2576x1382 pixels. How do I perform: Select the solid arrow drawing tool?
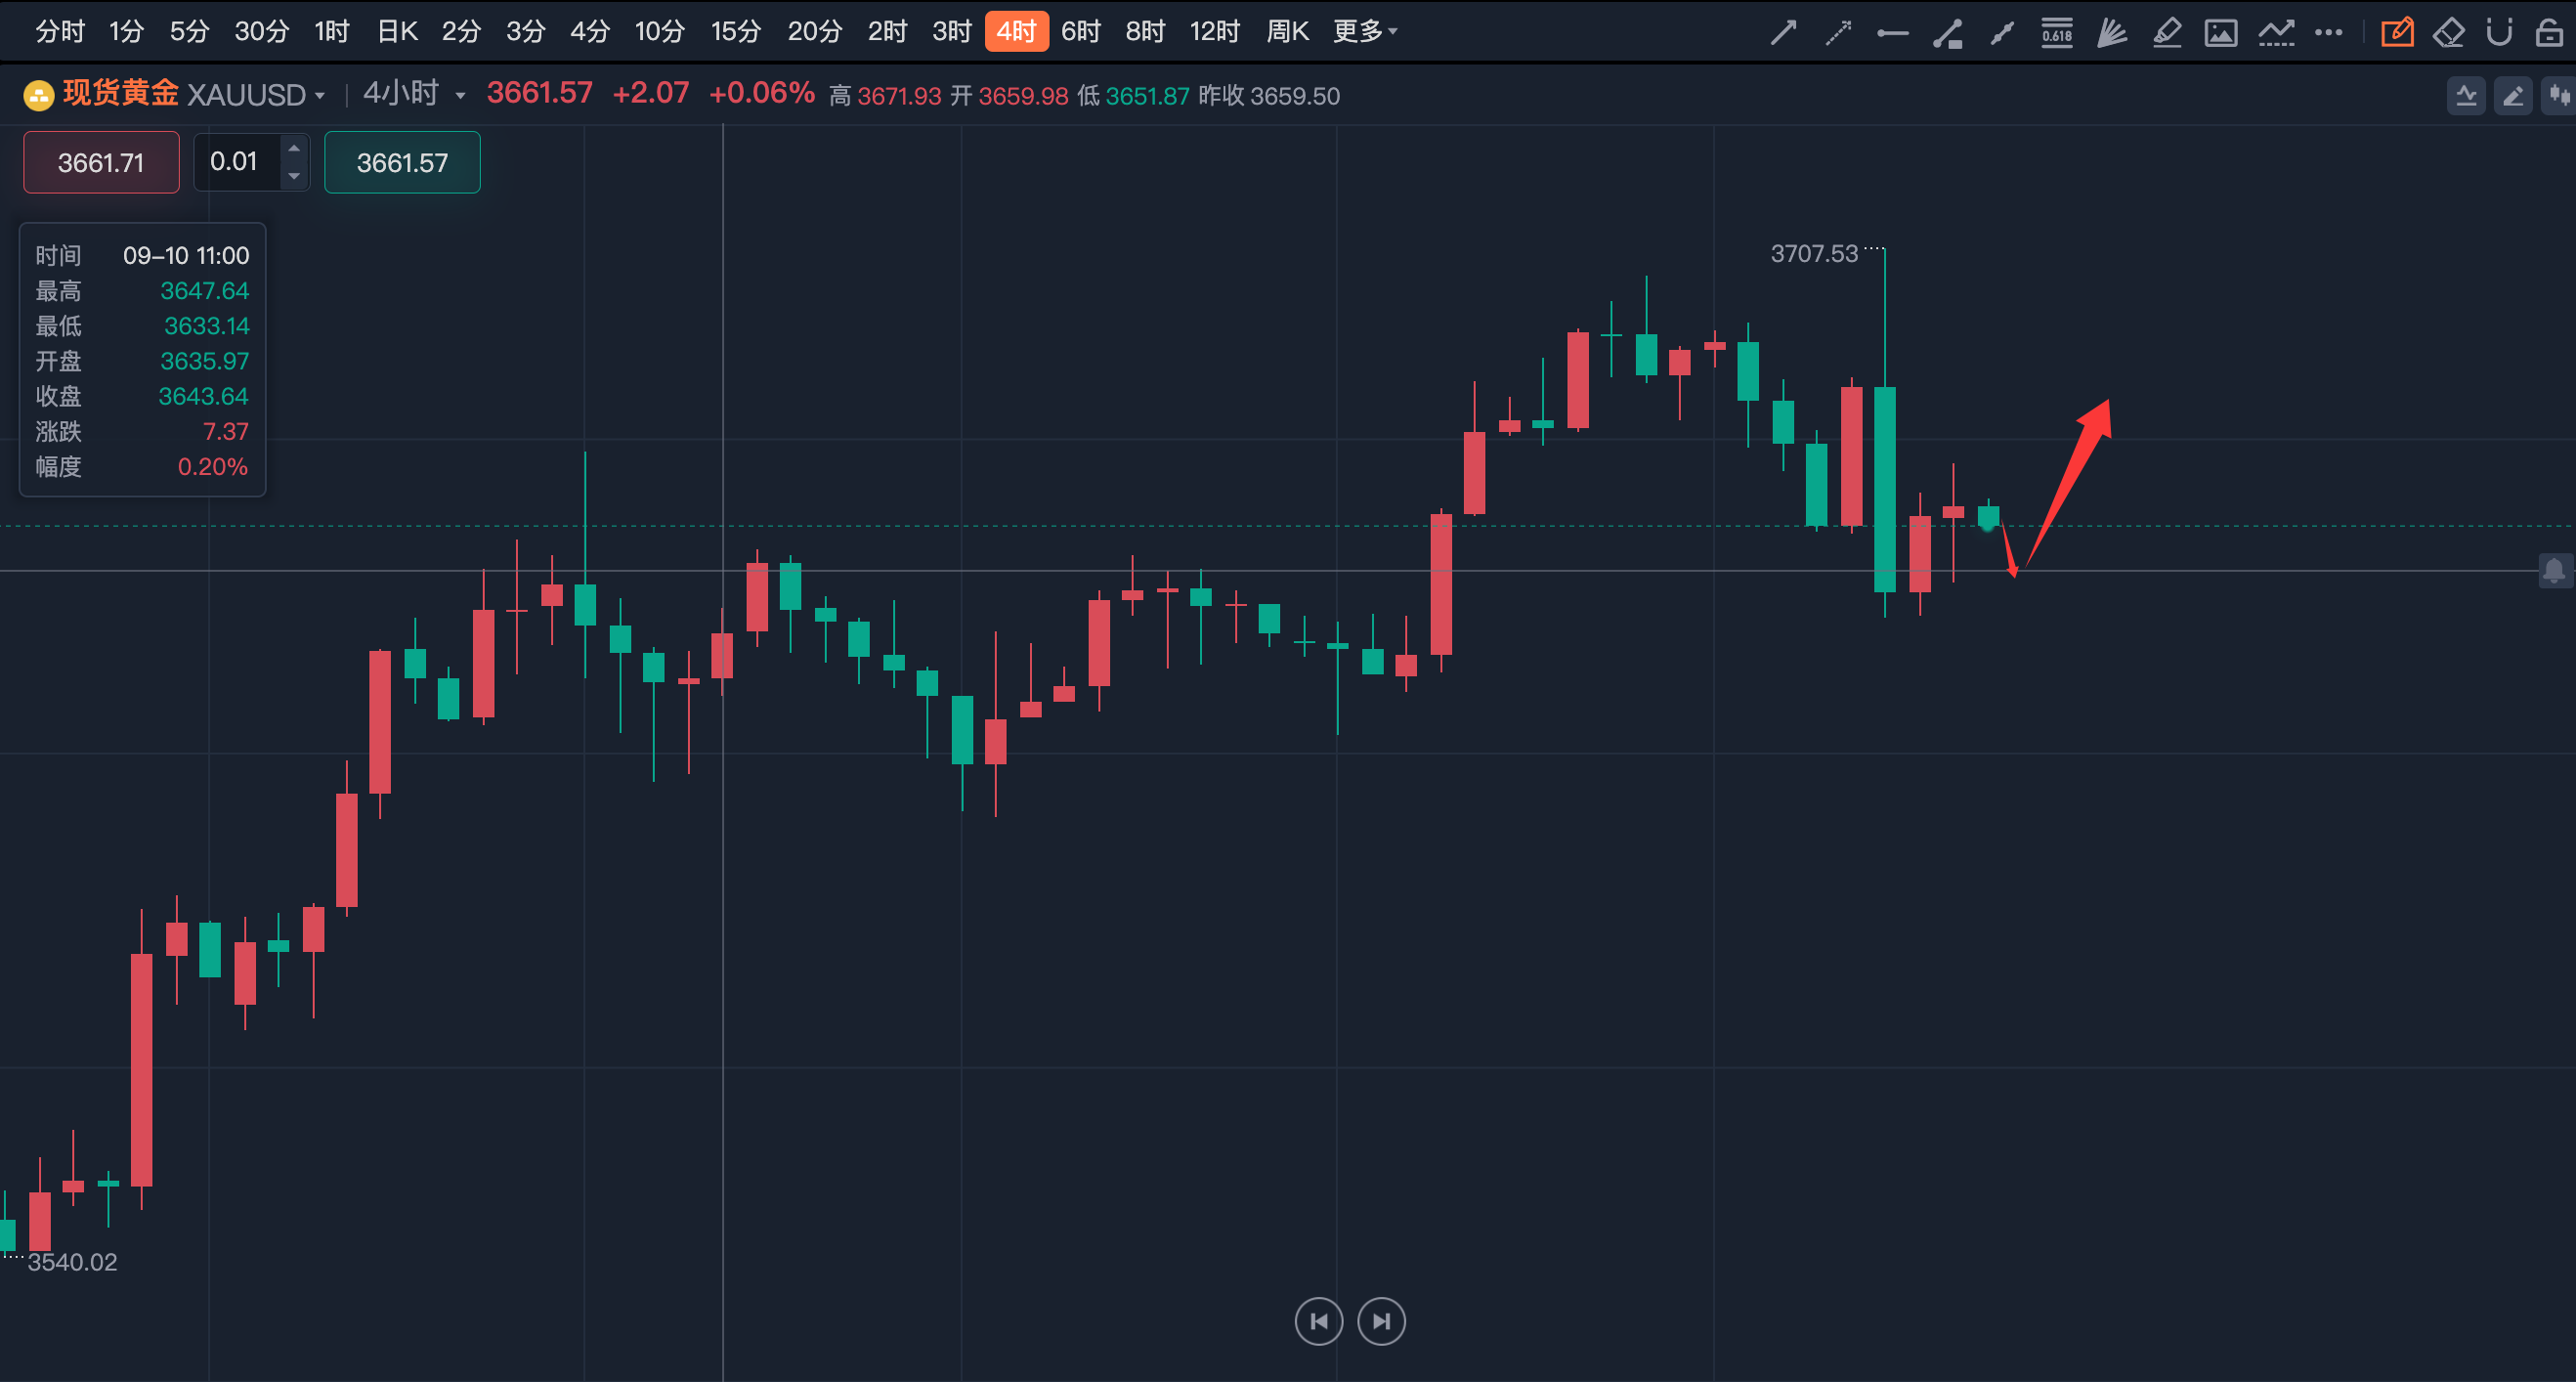[1783, 33]
